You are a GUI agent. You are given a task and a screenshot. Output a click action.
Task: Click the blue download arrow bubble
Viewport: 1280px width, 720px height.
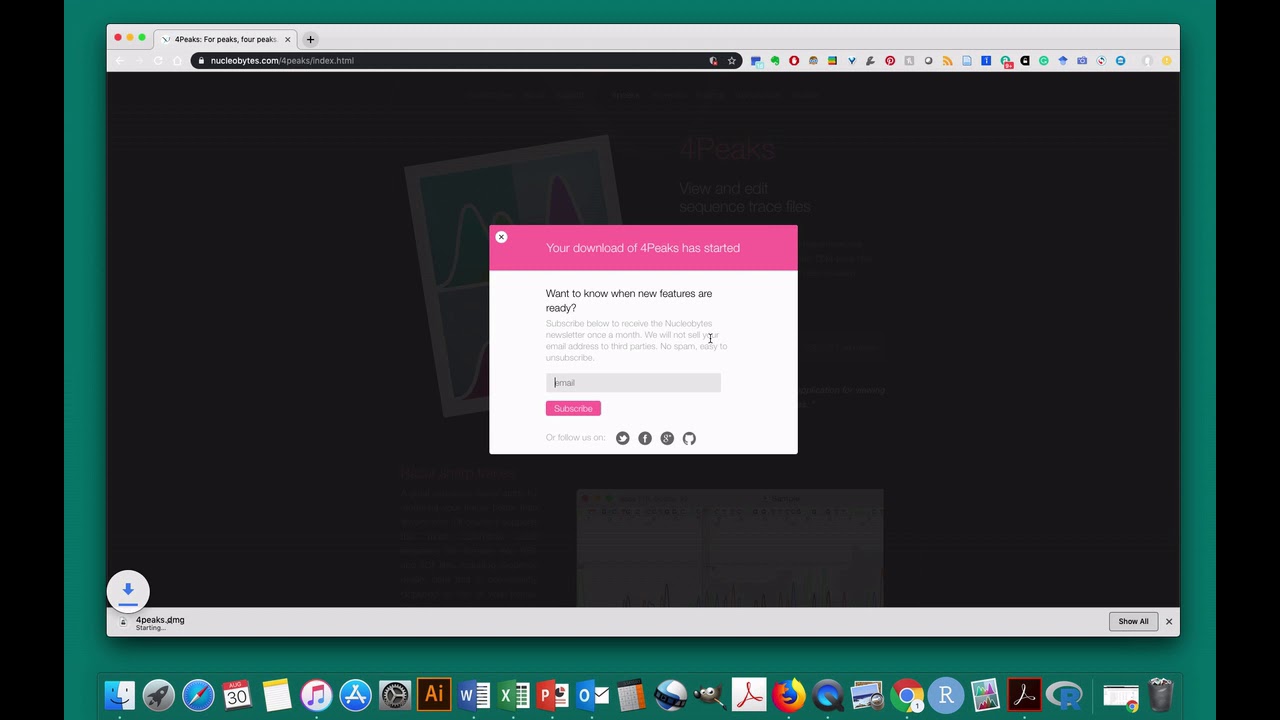click(128, 590)
